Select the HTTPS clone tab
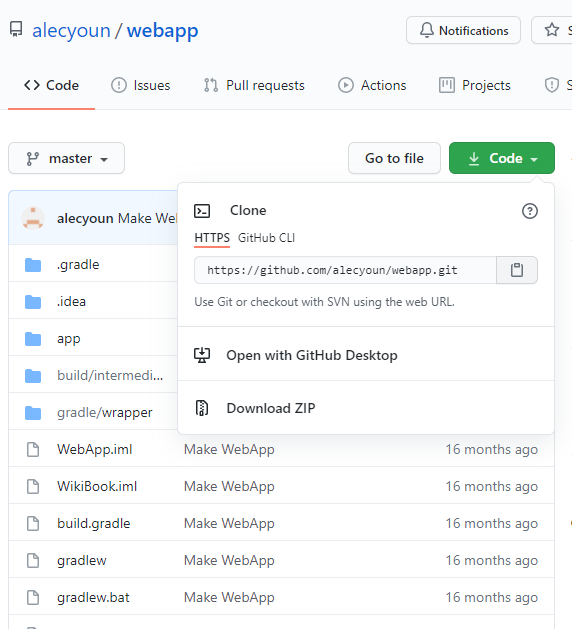This screenshot has width=572, height=629. [x=212, y=238]
